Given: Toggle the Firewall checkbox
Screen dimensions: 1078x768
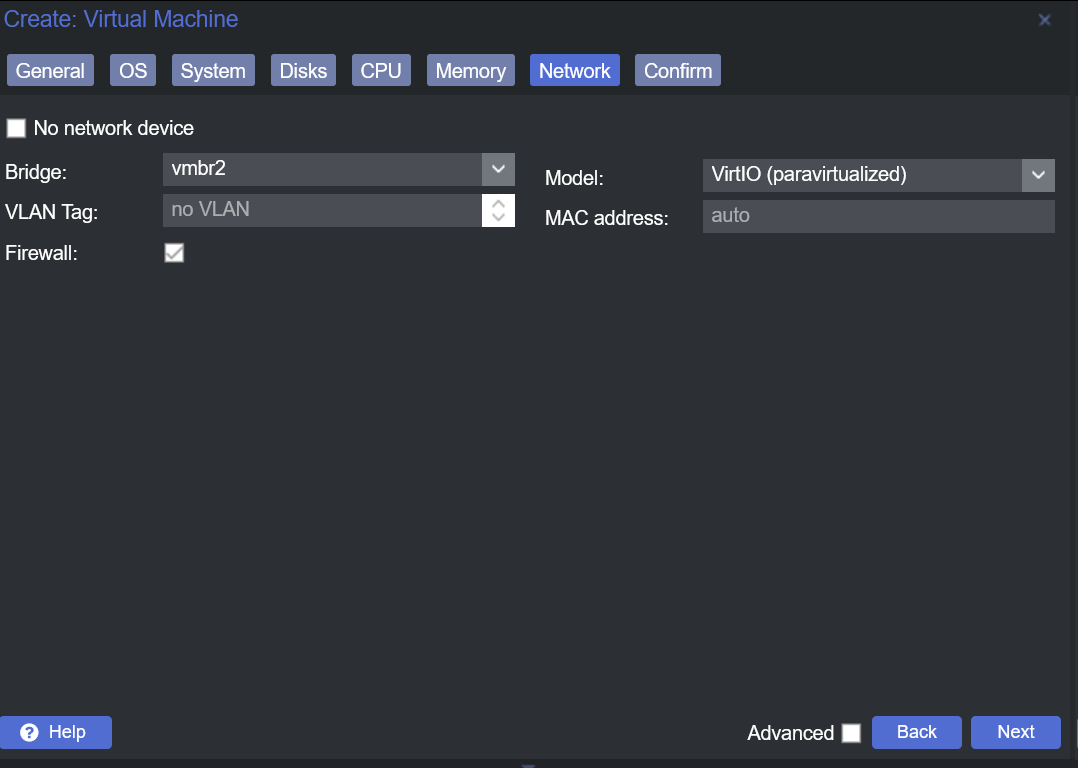Looking at the screenshot, I should click(x=174, y=253).
